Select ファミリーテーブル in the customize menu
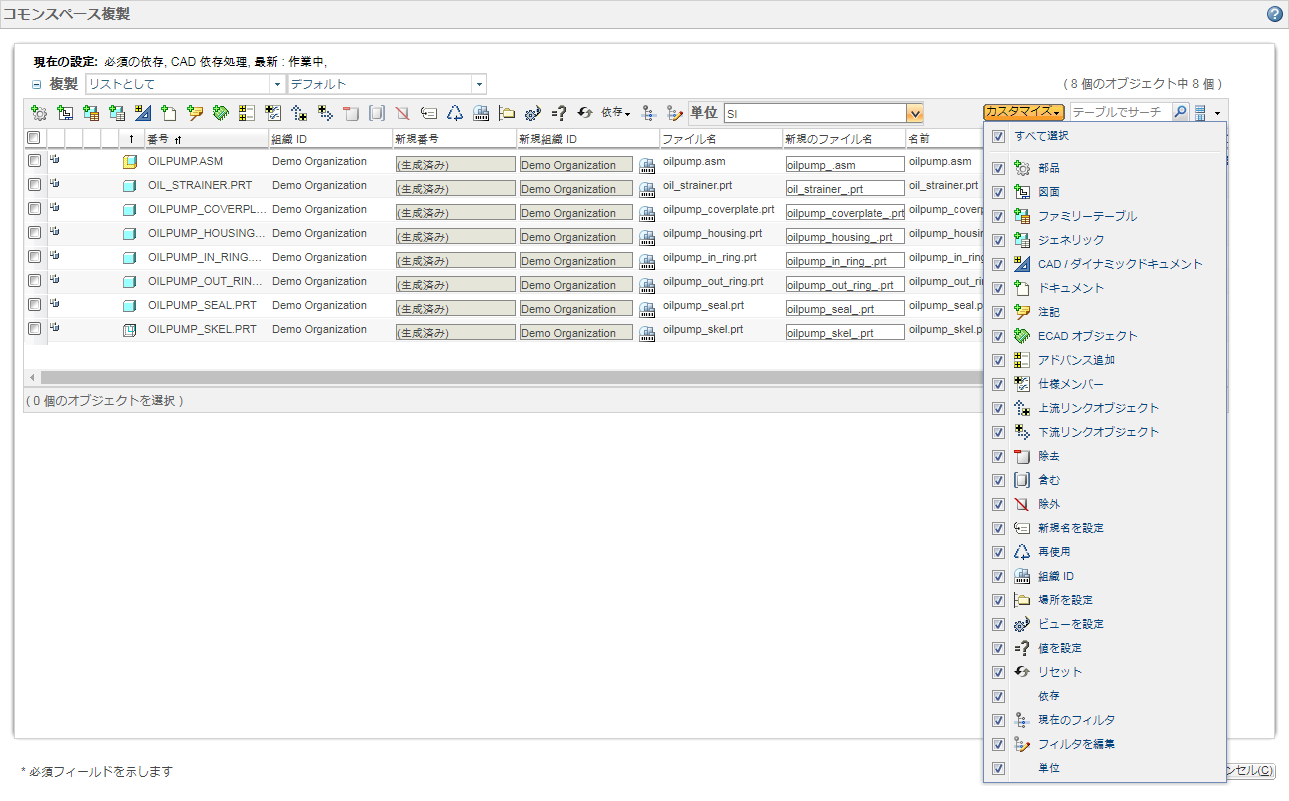This screenshot has width=1289, height=801. tap(1087, 216)
